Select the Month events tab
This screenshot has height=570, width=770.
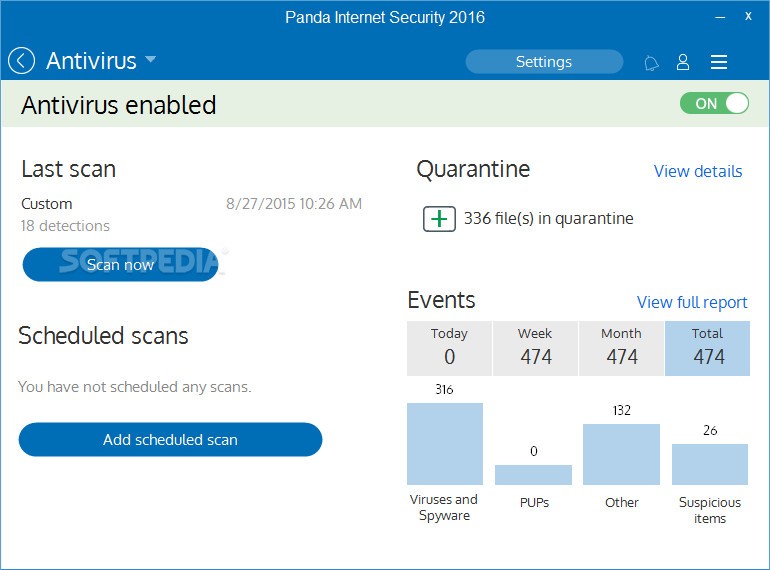click(x=621, y=348)
